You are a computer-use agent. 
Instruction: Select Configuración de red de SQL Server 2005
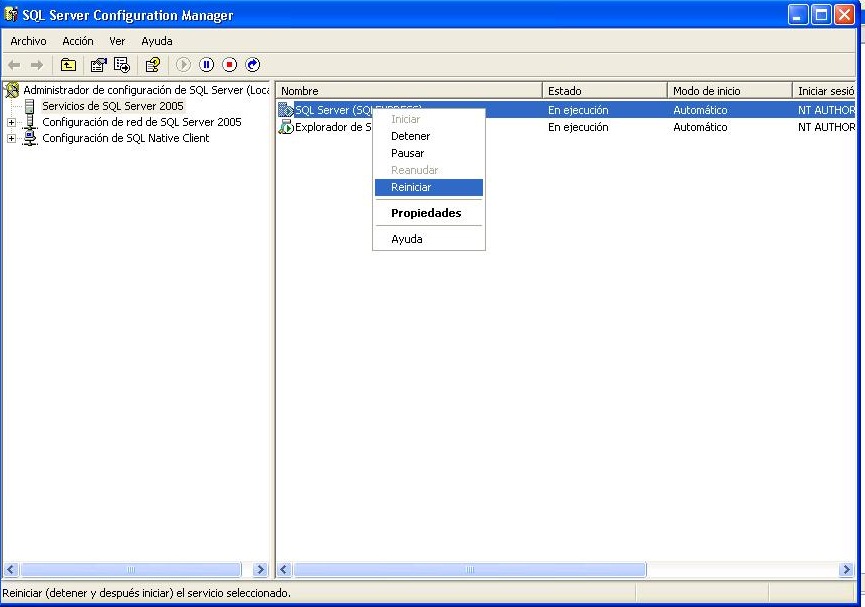point(142,122)
